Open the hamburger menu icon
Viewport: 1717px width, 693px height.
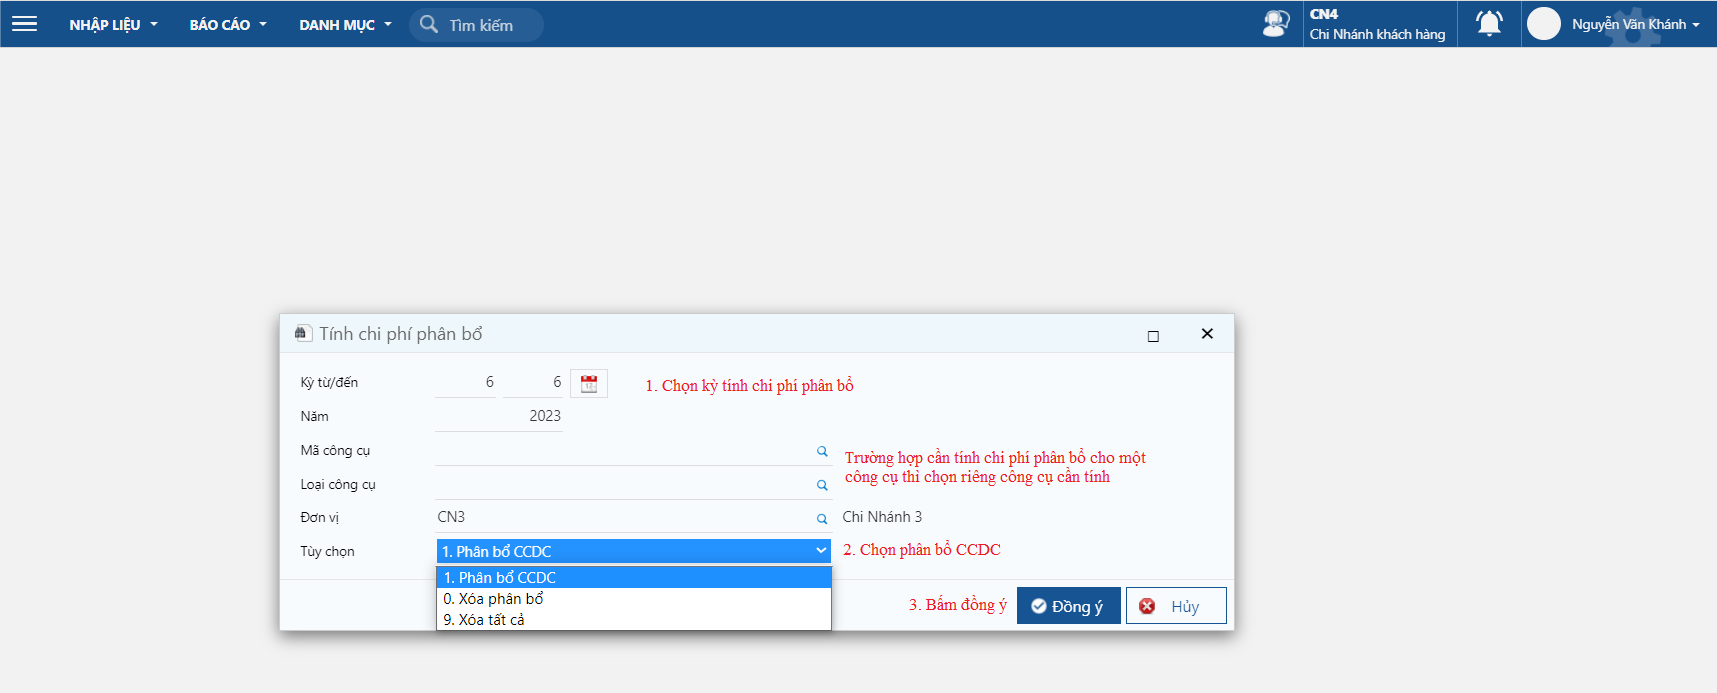point(24,23)
